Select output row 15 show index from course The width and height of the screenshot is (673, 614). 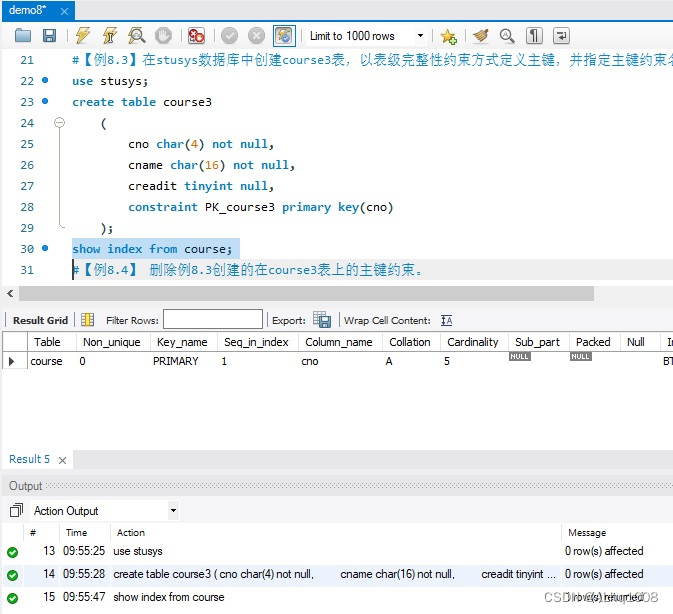point(337,597)
